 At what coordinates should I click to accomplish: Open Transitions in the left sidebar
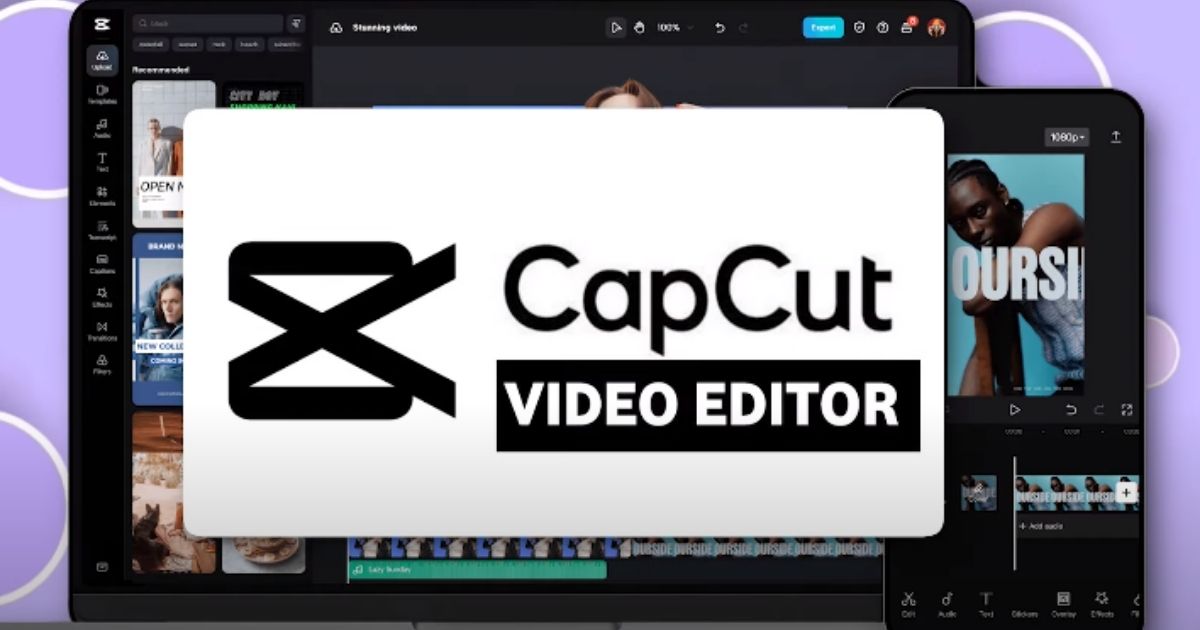(x=102, y=331)
